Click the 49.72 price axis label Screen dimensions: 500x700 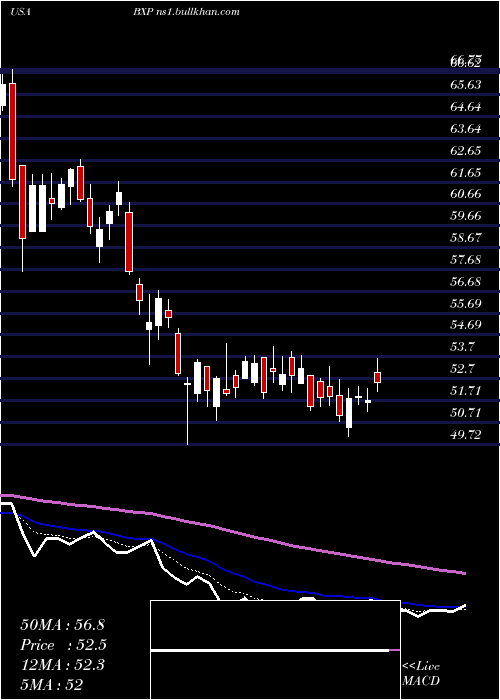(466, 434)
